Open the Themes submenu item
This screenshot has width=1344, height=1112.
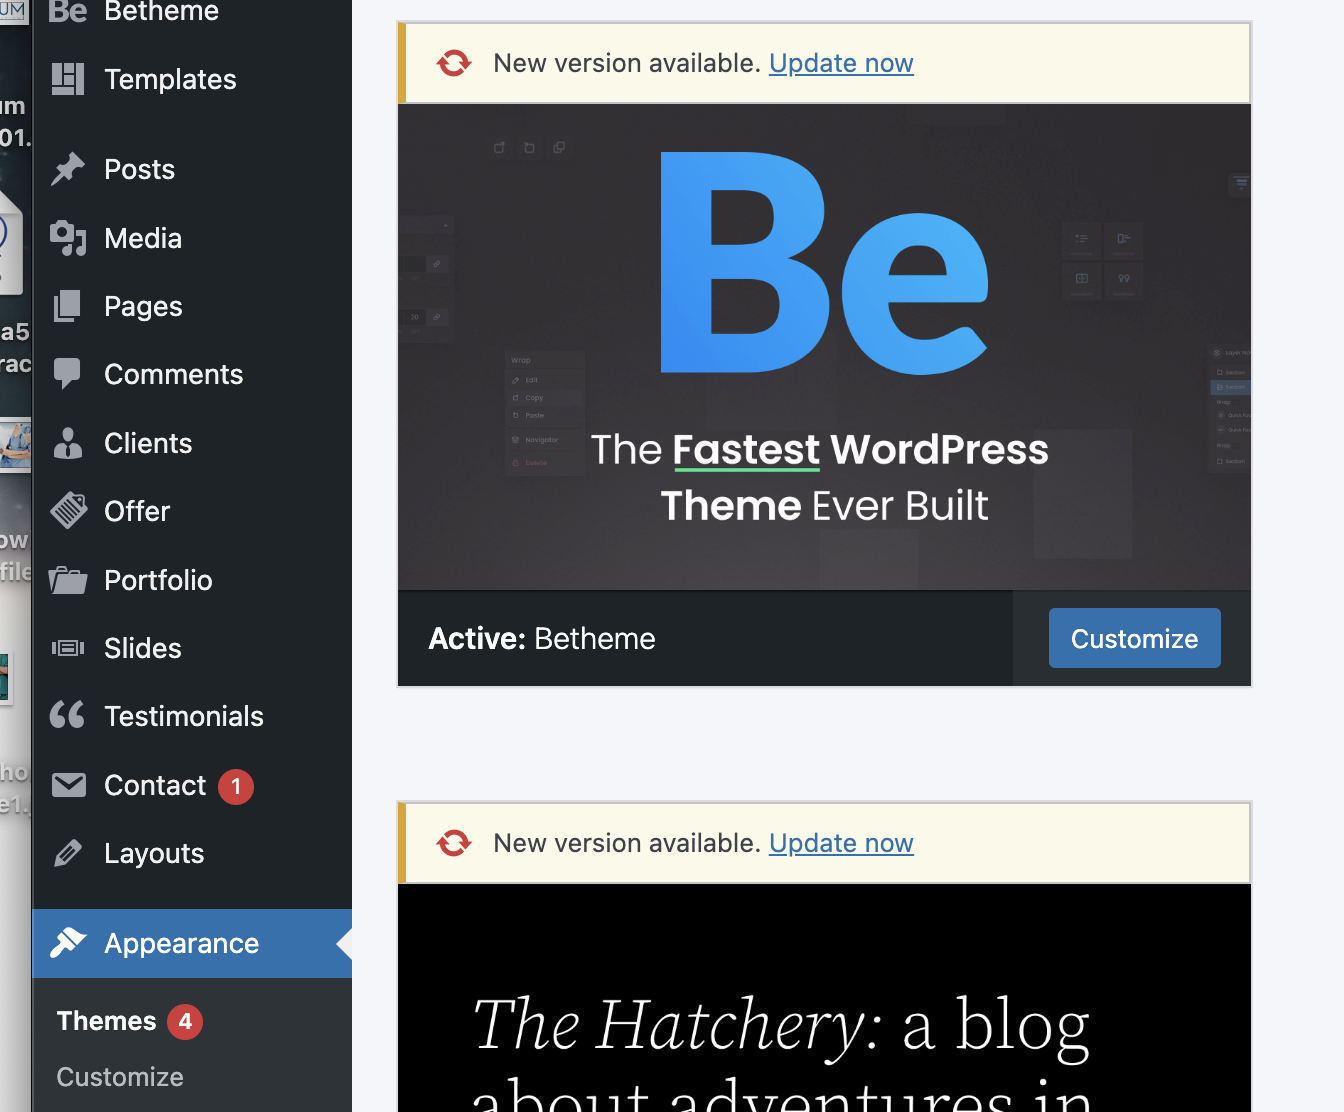(x=107, y=1021)
